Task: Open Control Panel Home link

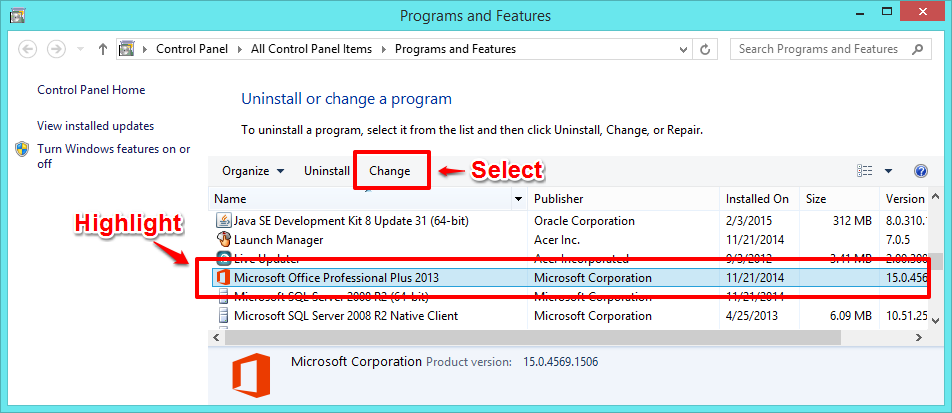Action: click(91, 90)
